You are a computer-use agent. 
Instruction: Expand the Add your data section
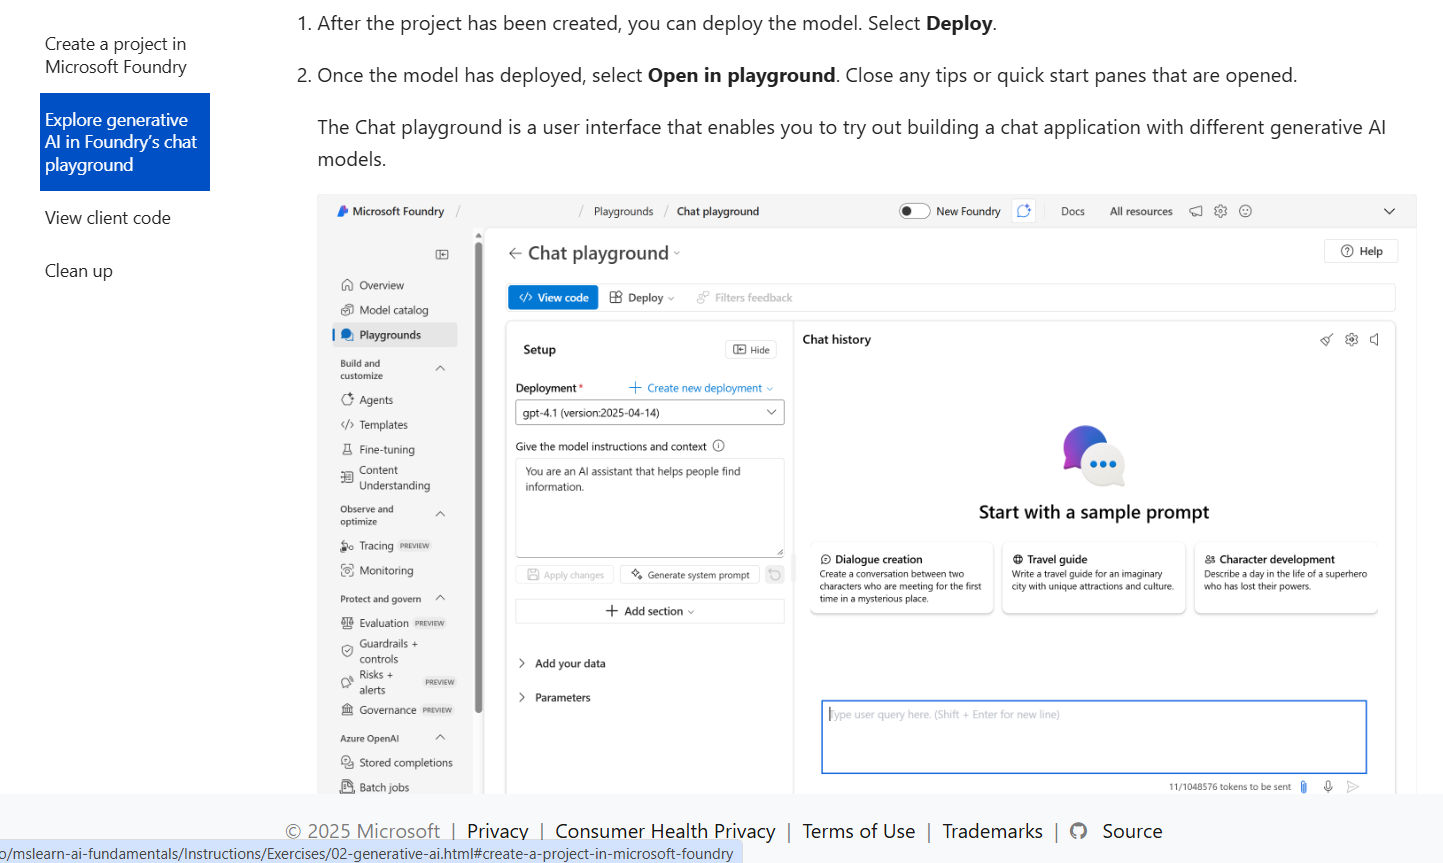(562, 664)
